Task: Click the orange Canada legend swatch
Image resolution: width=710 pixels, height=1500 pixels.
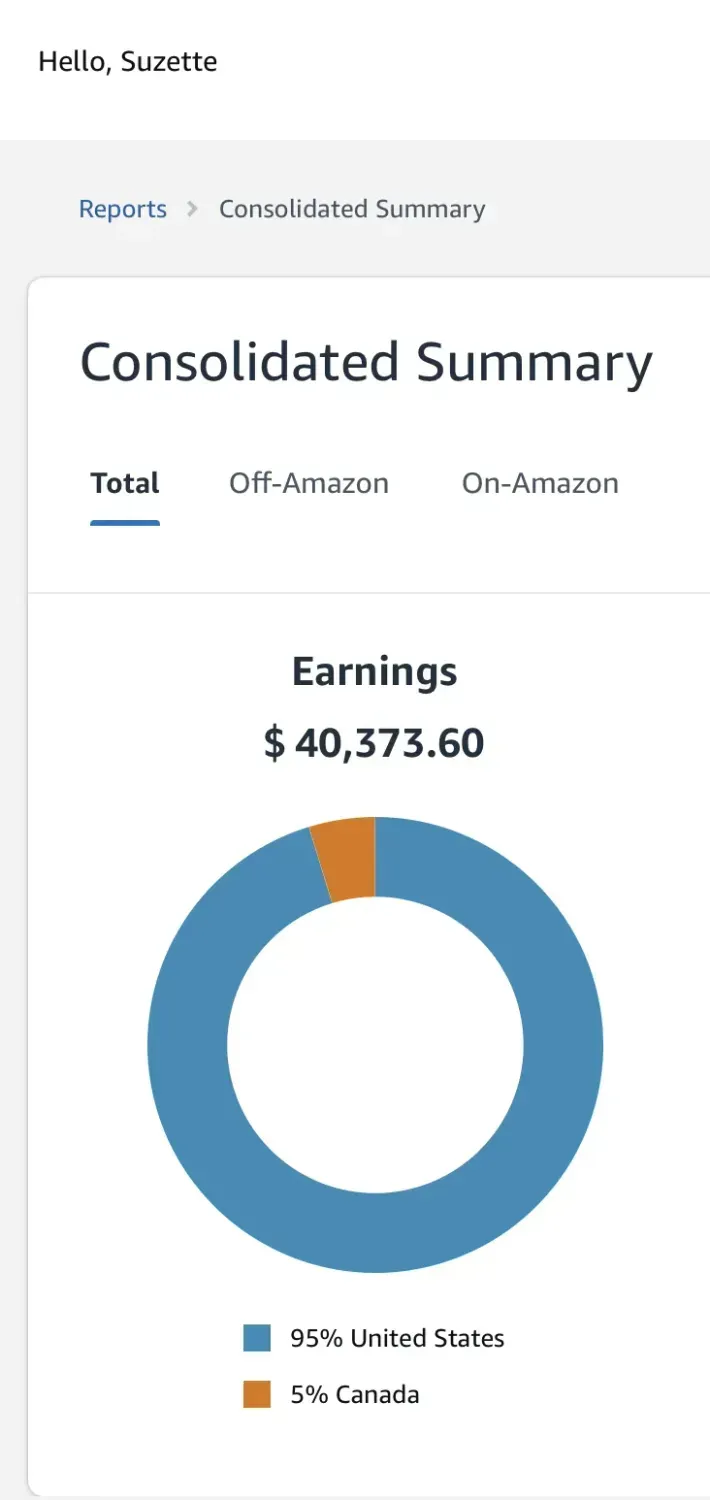Action: click(257, 1394)
